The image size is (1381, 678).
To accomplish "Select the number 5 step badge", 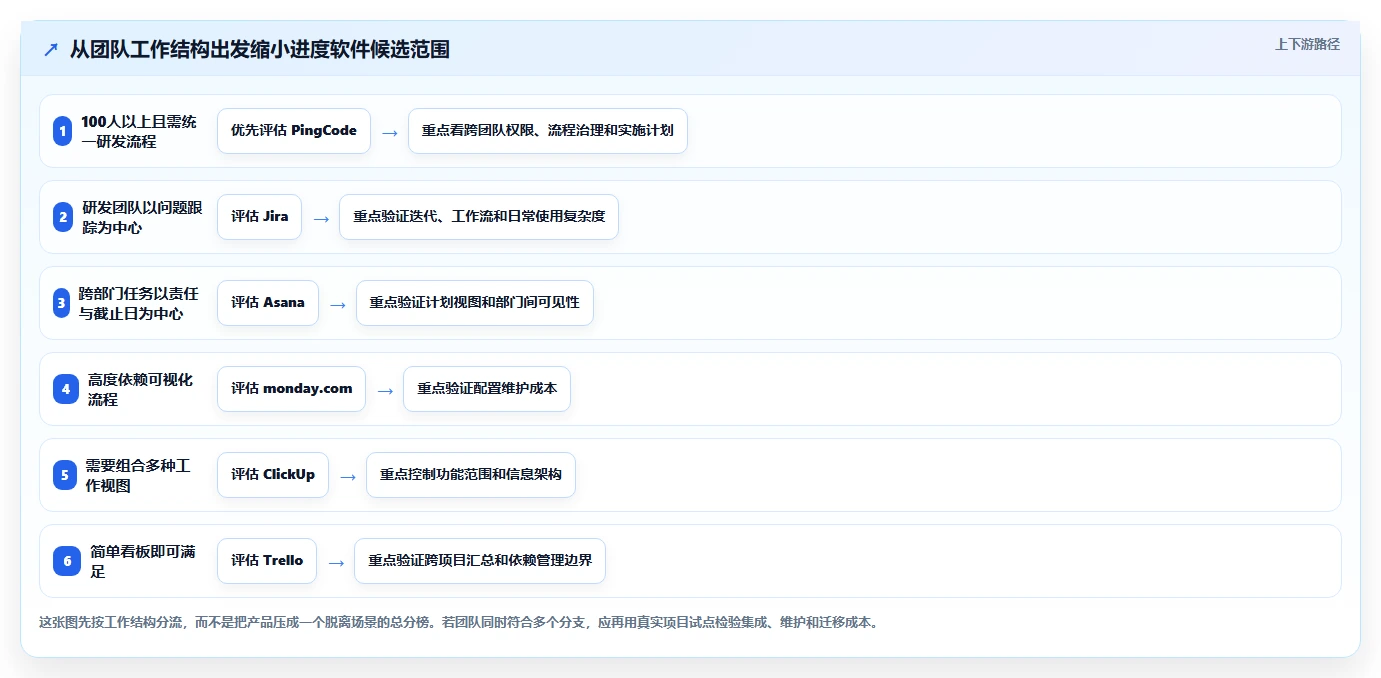I will coord(65,475).
